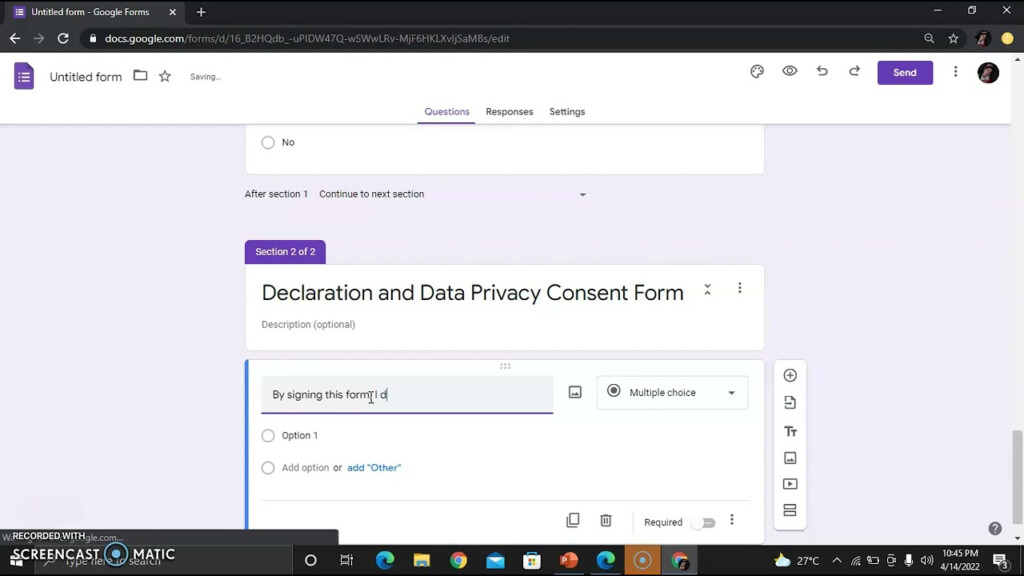Image resolution: width=1024 pixels, height=576 pixels.
Task: Click Add option text
Action: point(305,468)
